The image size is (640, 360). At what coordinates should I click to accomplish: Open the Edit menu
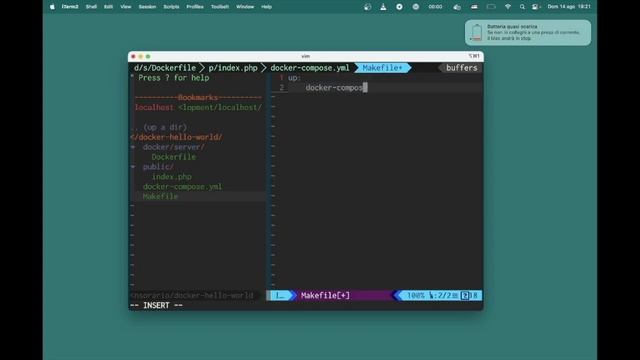108,7
